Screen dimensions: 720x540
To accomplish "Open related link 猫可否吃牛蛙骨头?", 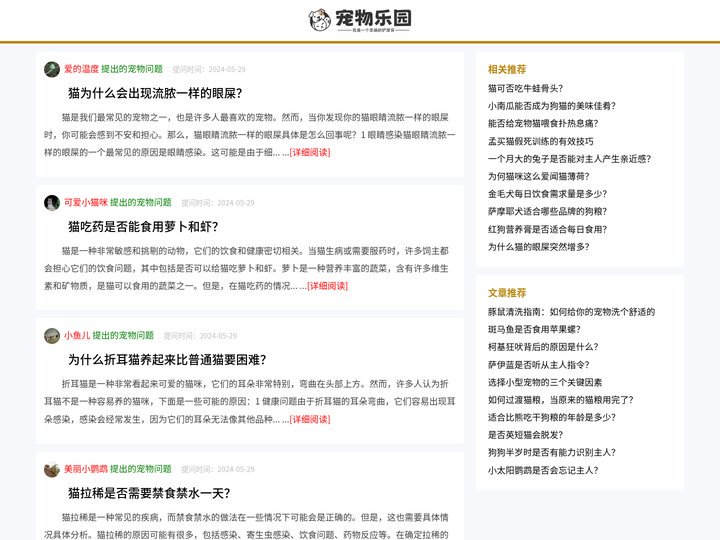I will (525, 88).
